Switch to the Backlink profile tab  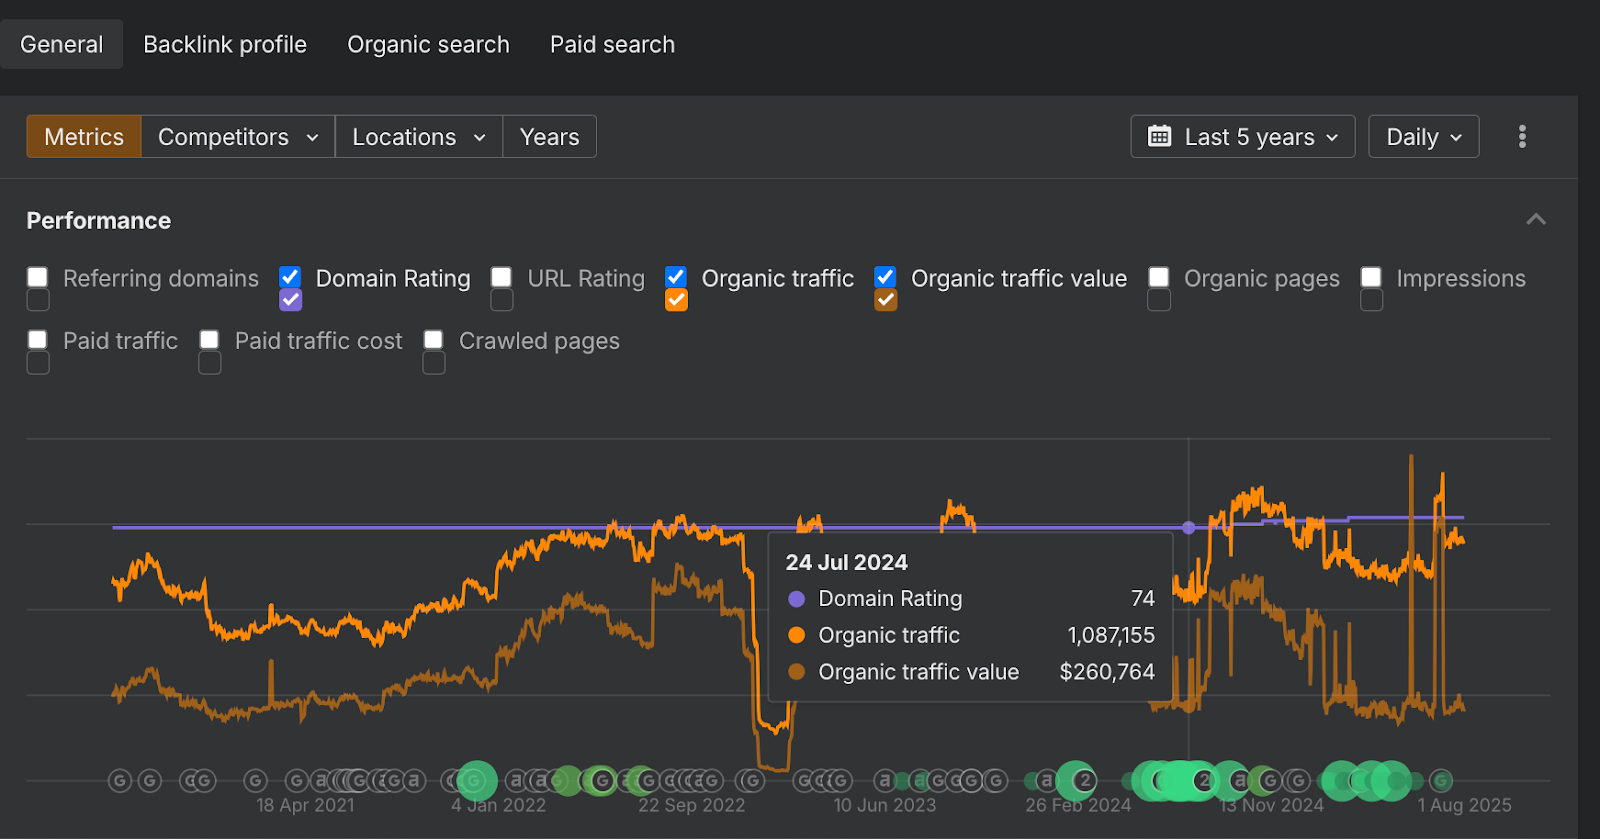coord(225,45)
